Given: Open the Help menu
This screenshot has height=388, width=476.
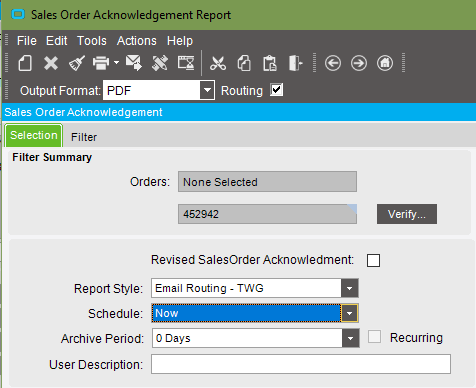Looking at the screenshot, I should click(180, 41).
